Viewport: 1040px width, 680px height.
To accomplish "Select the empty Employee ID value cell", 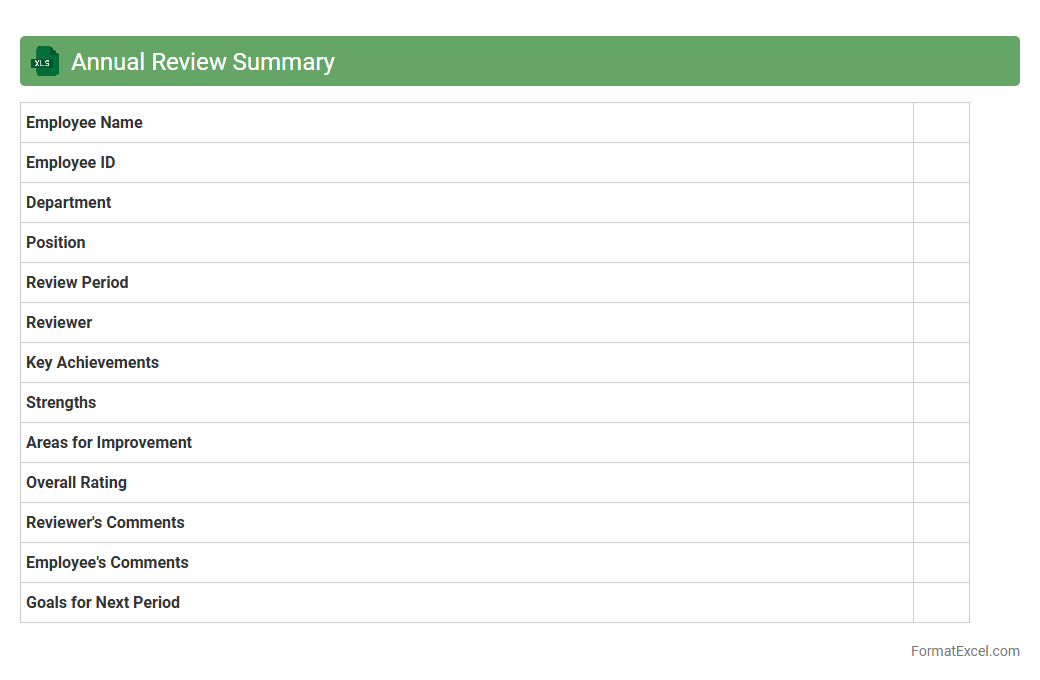I will point(940,163).
